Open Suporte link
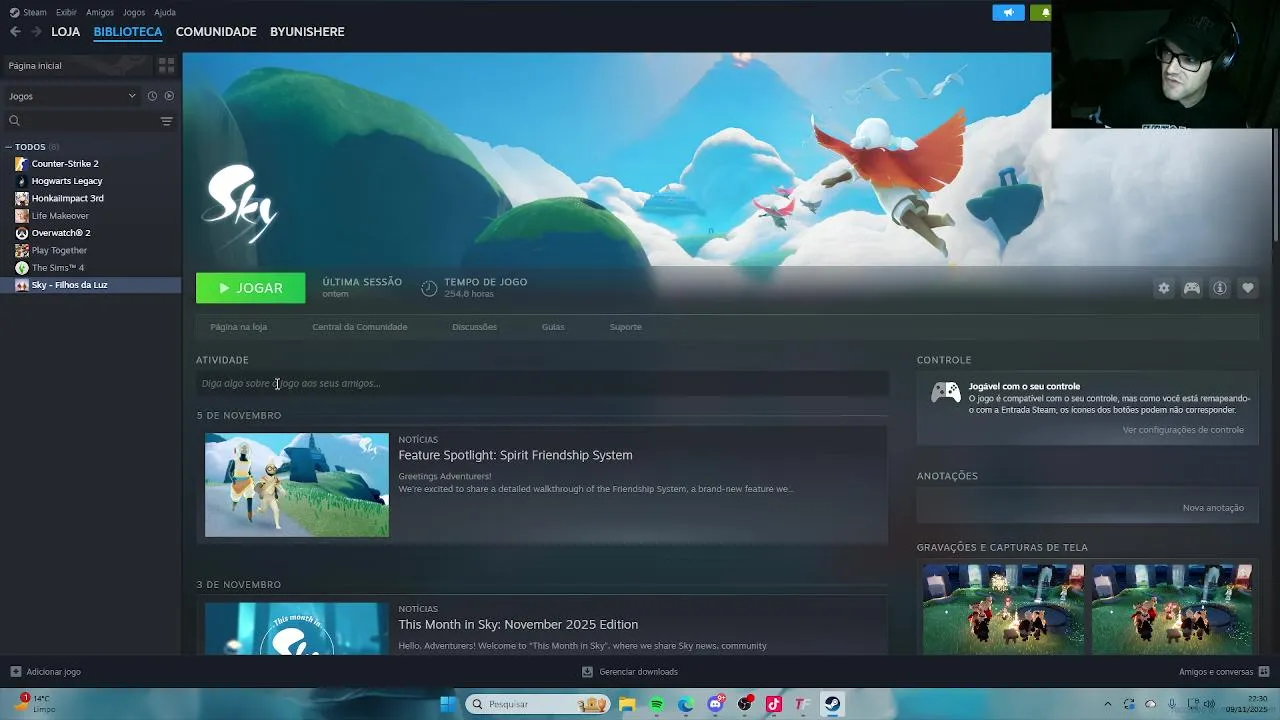Image resolution: width=1280 pixels, height=720 pixels. click(626, 327)
